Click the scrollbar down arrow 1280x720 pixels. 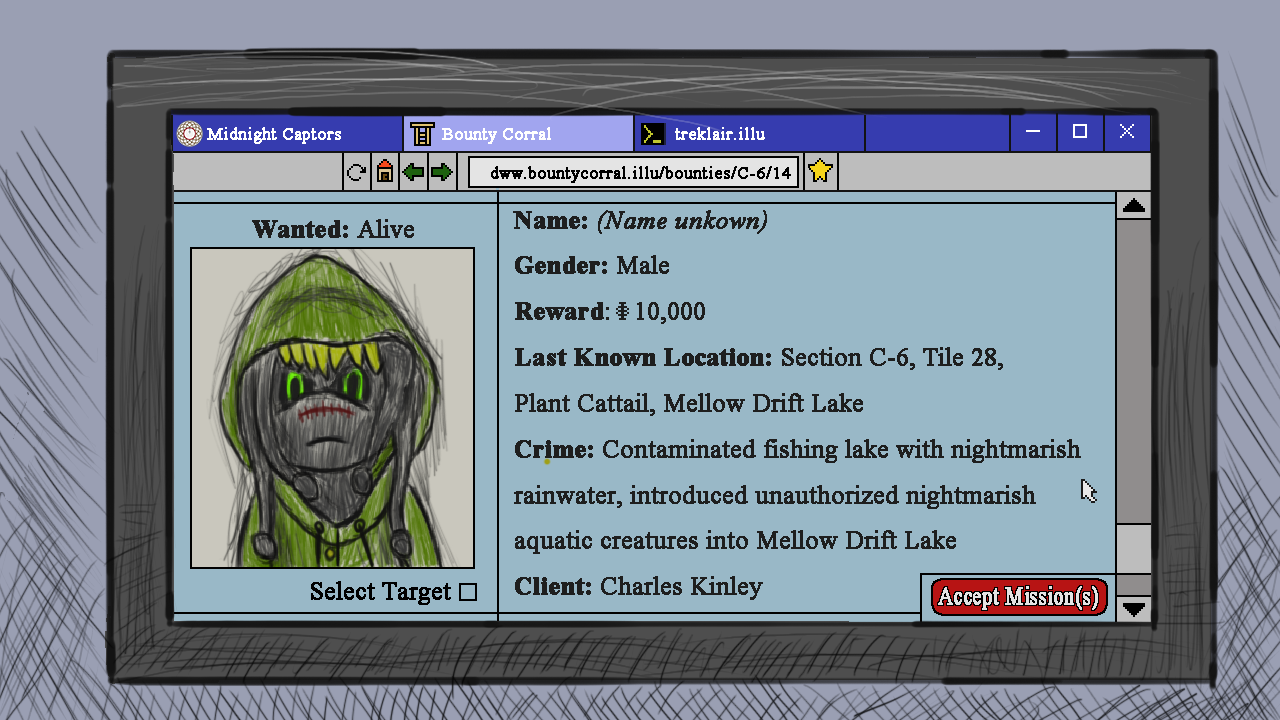point(1133,608)
